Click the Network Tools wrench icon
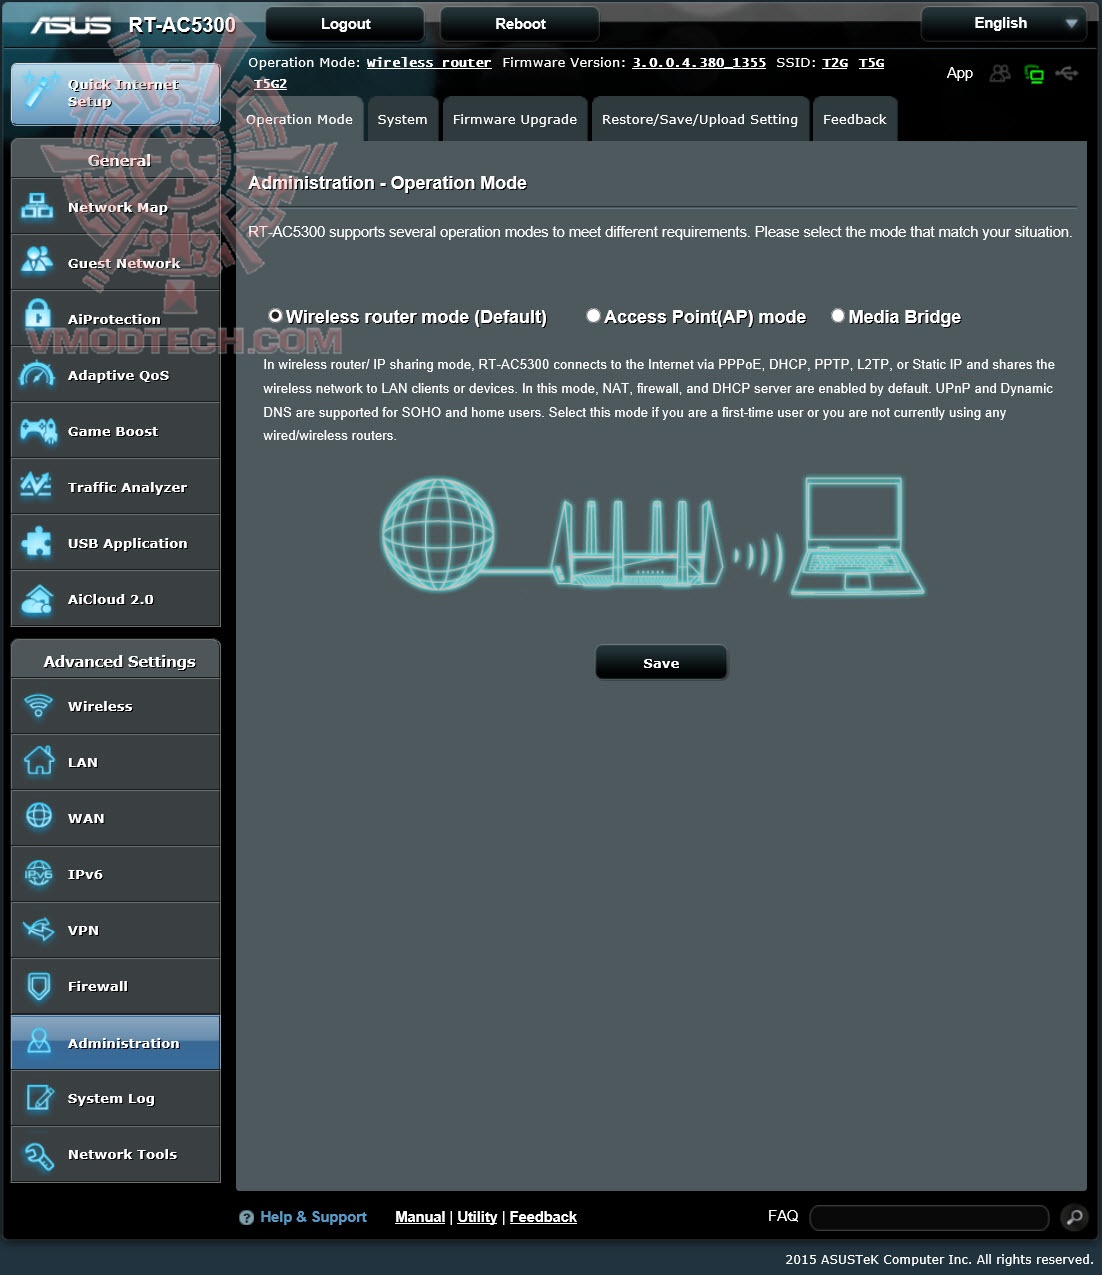 tap(38, 1155)
